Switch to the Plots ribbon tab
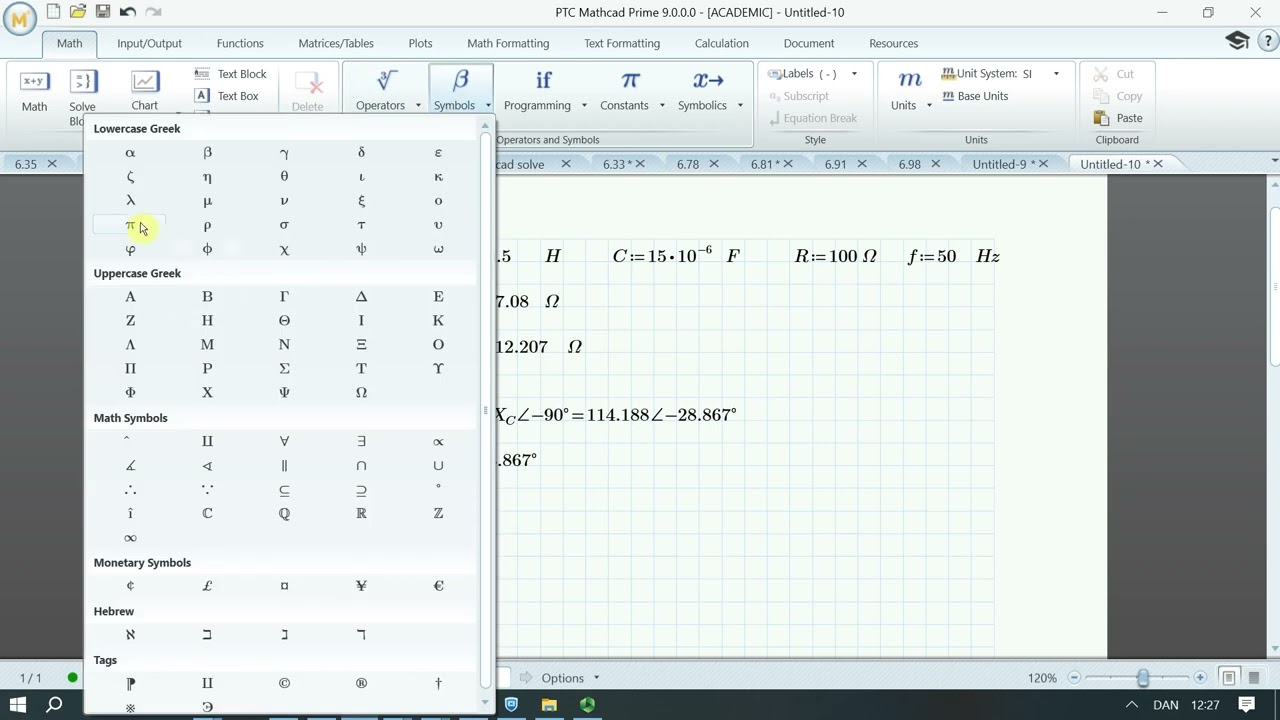This screenshot has height=720, width=1280. pyautogui.click(x=420, y=43)
